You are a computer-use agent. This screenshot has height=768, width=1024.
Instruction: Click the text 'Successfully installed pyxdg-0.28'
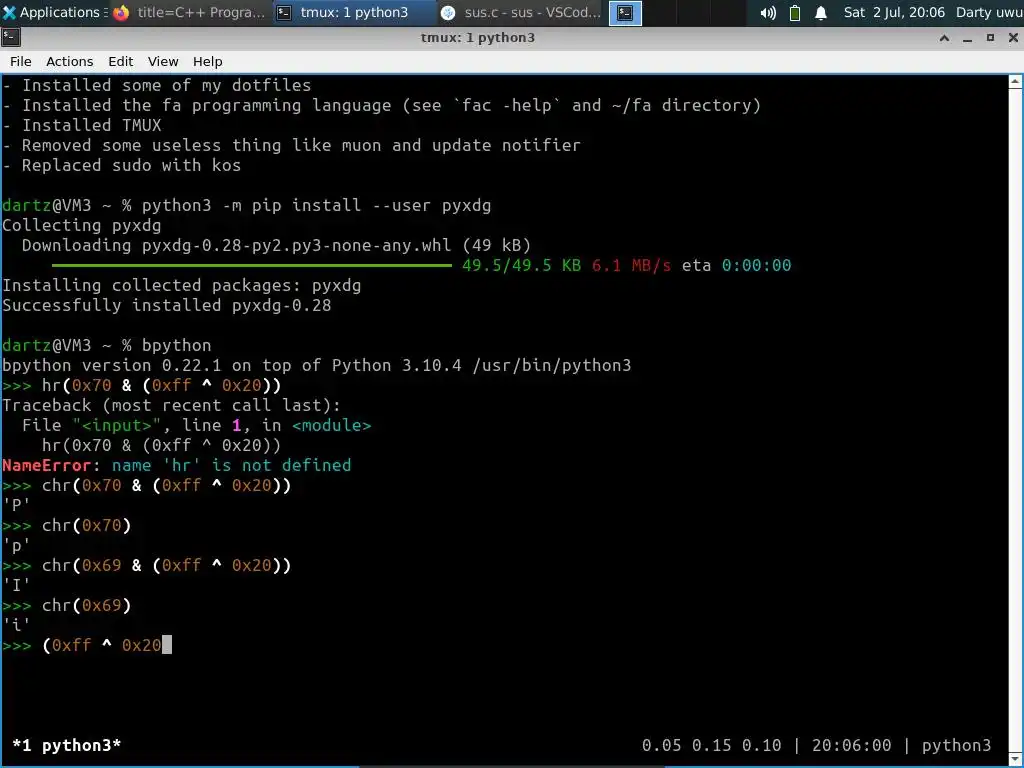tap(167, 306)
